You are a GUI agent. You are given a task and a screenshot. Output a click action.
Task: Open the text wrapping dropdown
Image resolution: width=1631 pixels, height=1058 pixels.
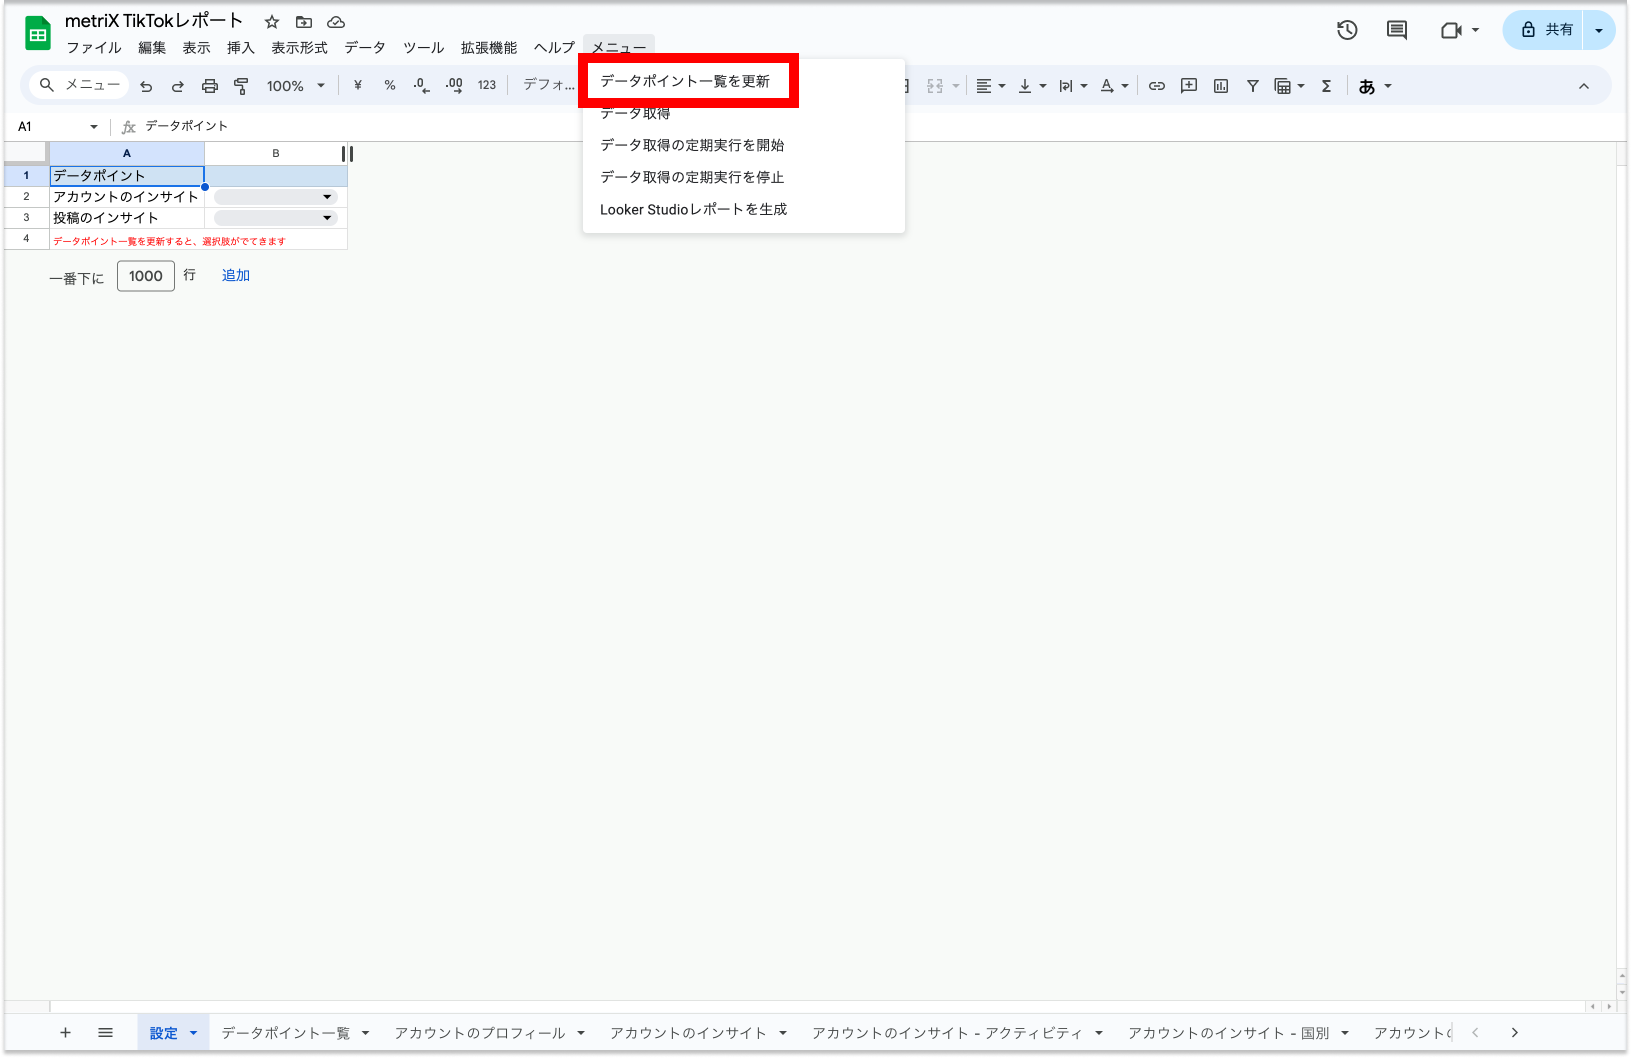(1073, 86)
